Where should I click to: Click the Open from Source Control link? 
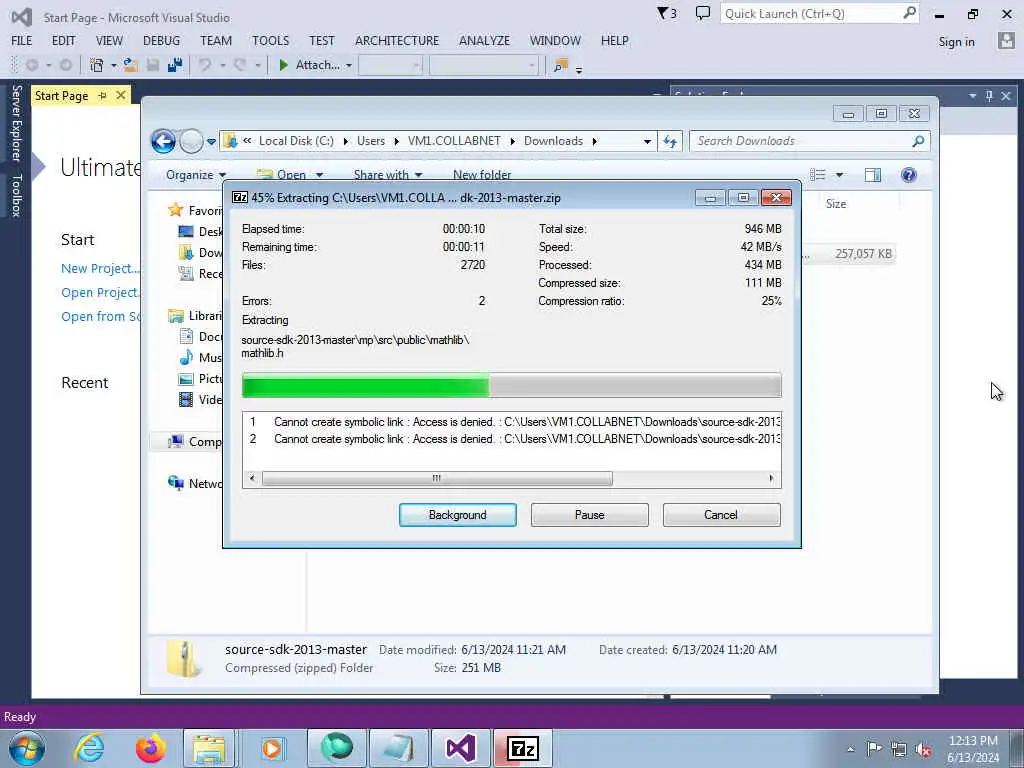point(100,317)
